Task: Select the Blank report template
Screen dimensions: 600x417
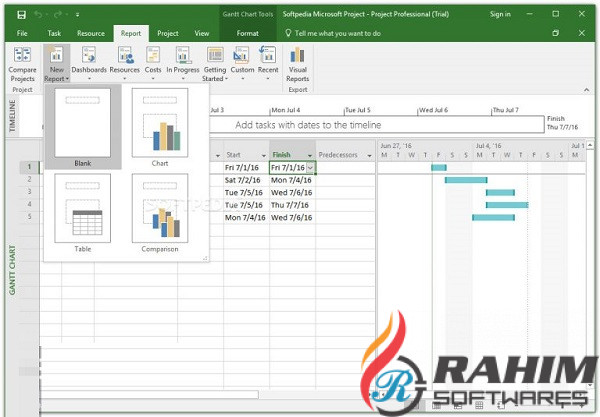Action: (83, 127)
